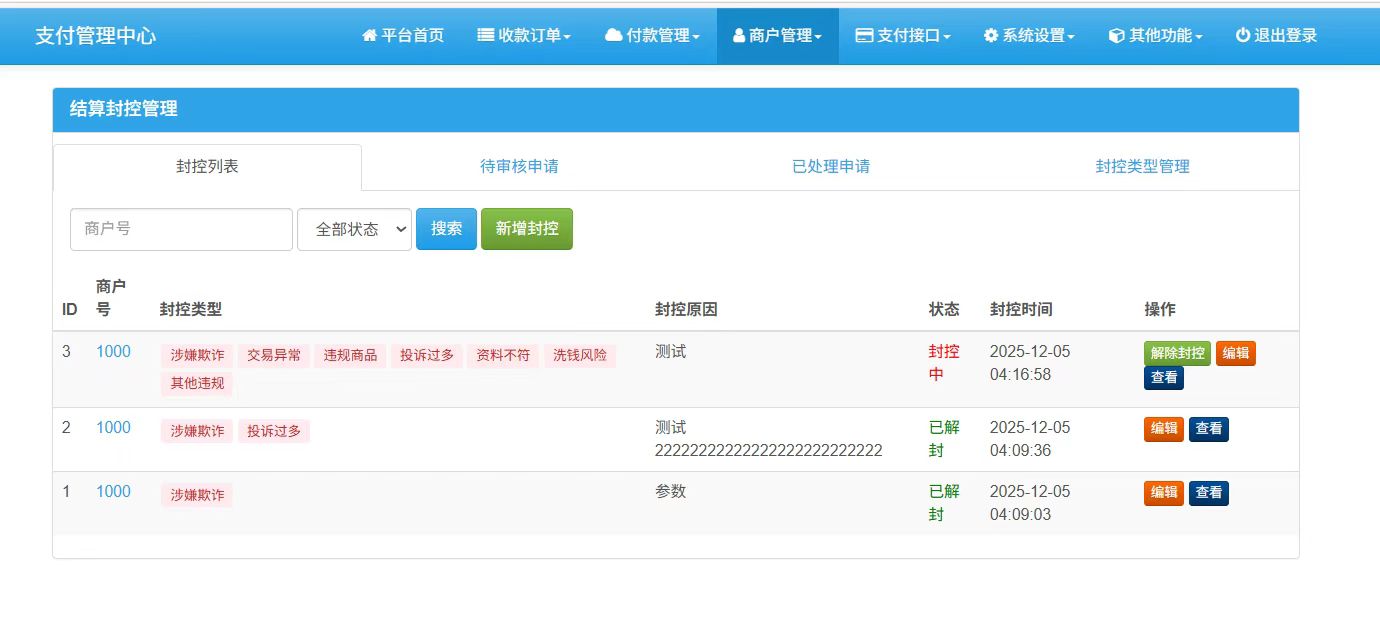Click the green 新增封控 button

[526, 229]
